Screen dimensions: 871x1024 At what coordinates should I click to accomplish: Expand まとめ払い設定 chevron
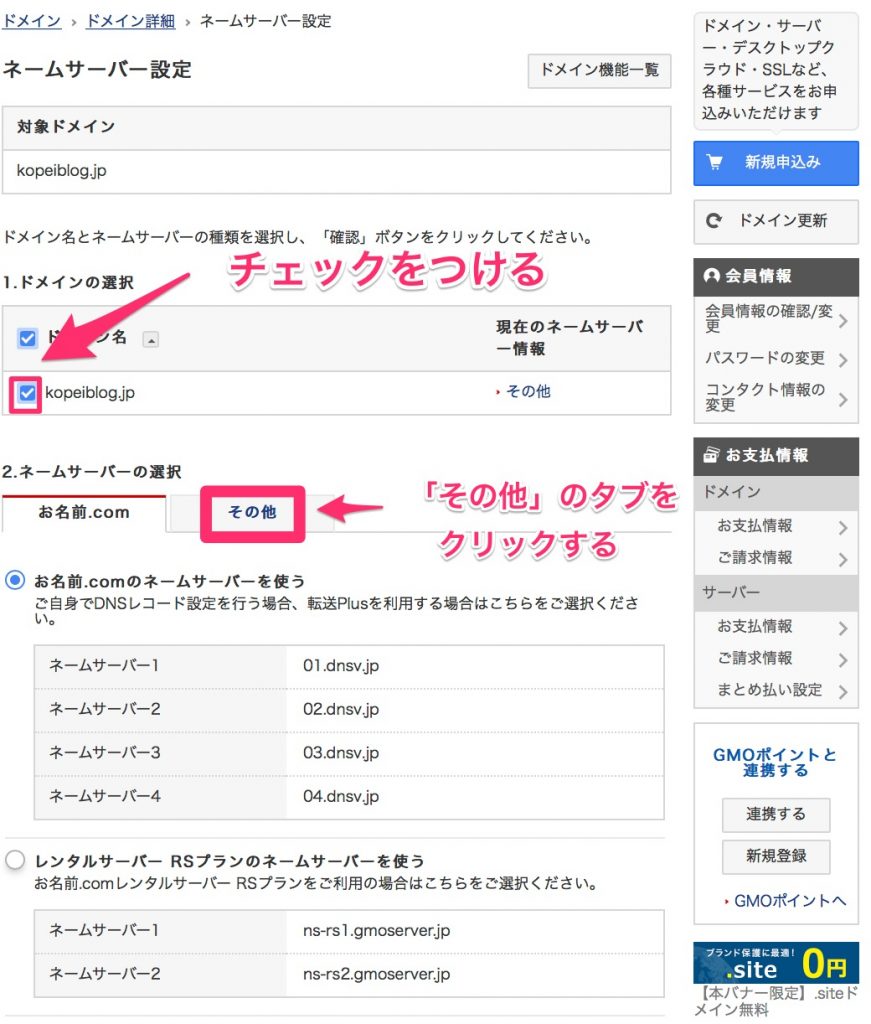843,691
